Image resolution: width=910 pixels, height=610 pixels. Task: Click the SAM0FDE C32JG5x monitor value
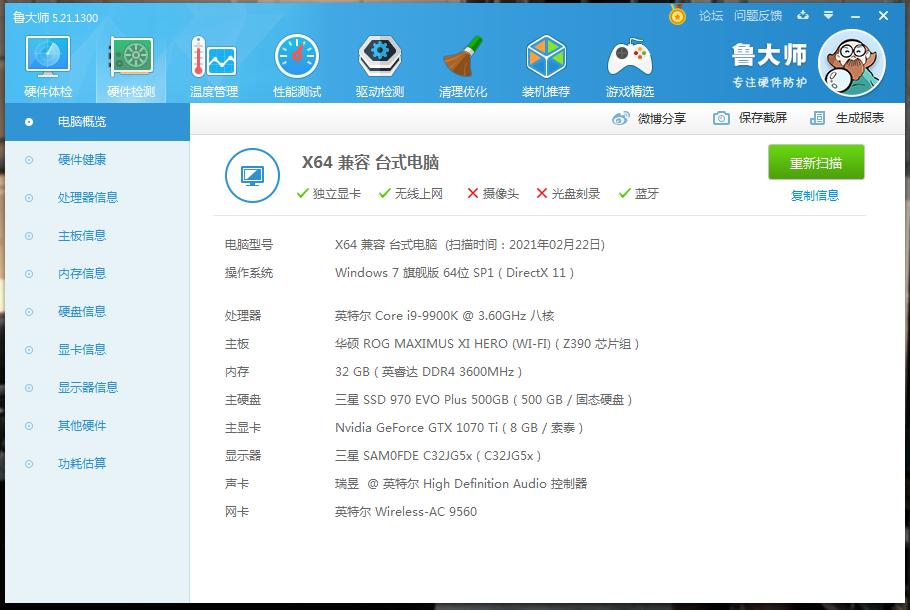(438, 456)
